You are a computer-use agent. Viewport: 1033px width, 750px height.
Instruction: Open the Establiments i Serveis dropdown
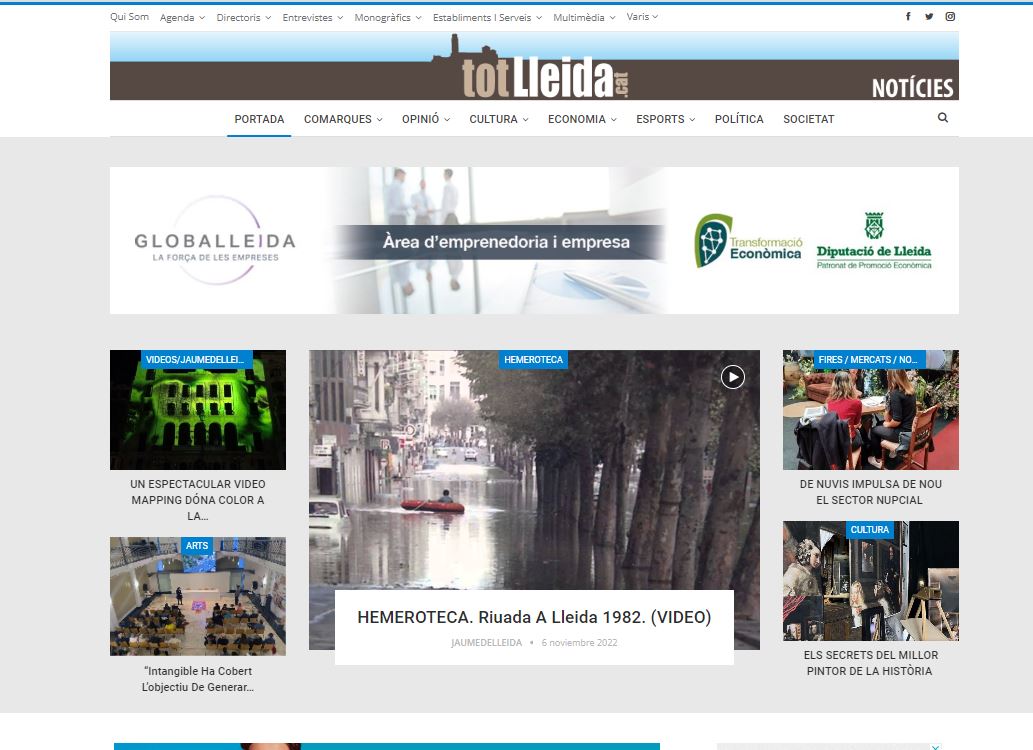click(487, 18)
